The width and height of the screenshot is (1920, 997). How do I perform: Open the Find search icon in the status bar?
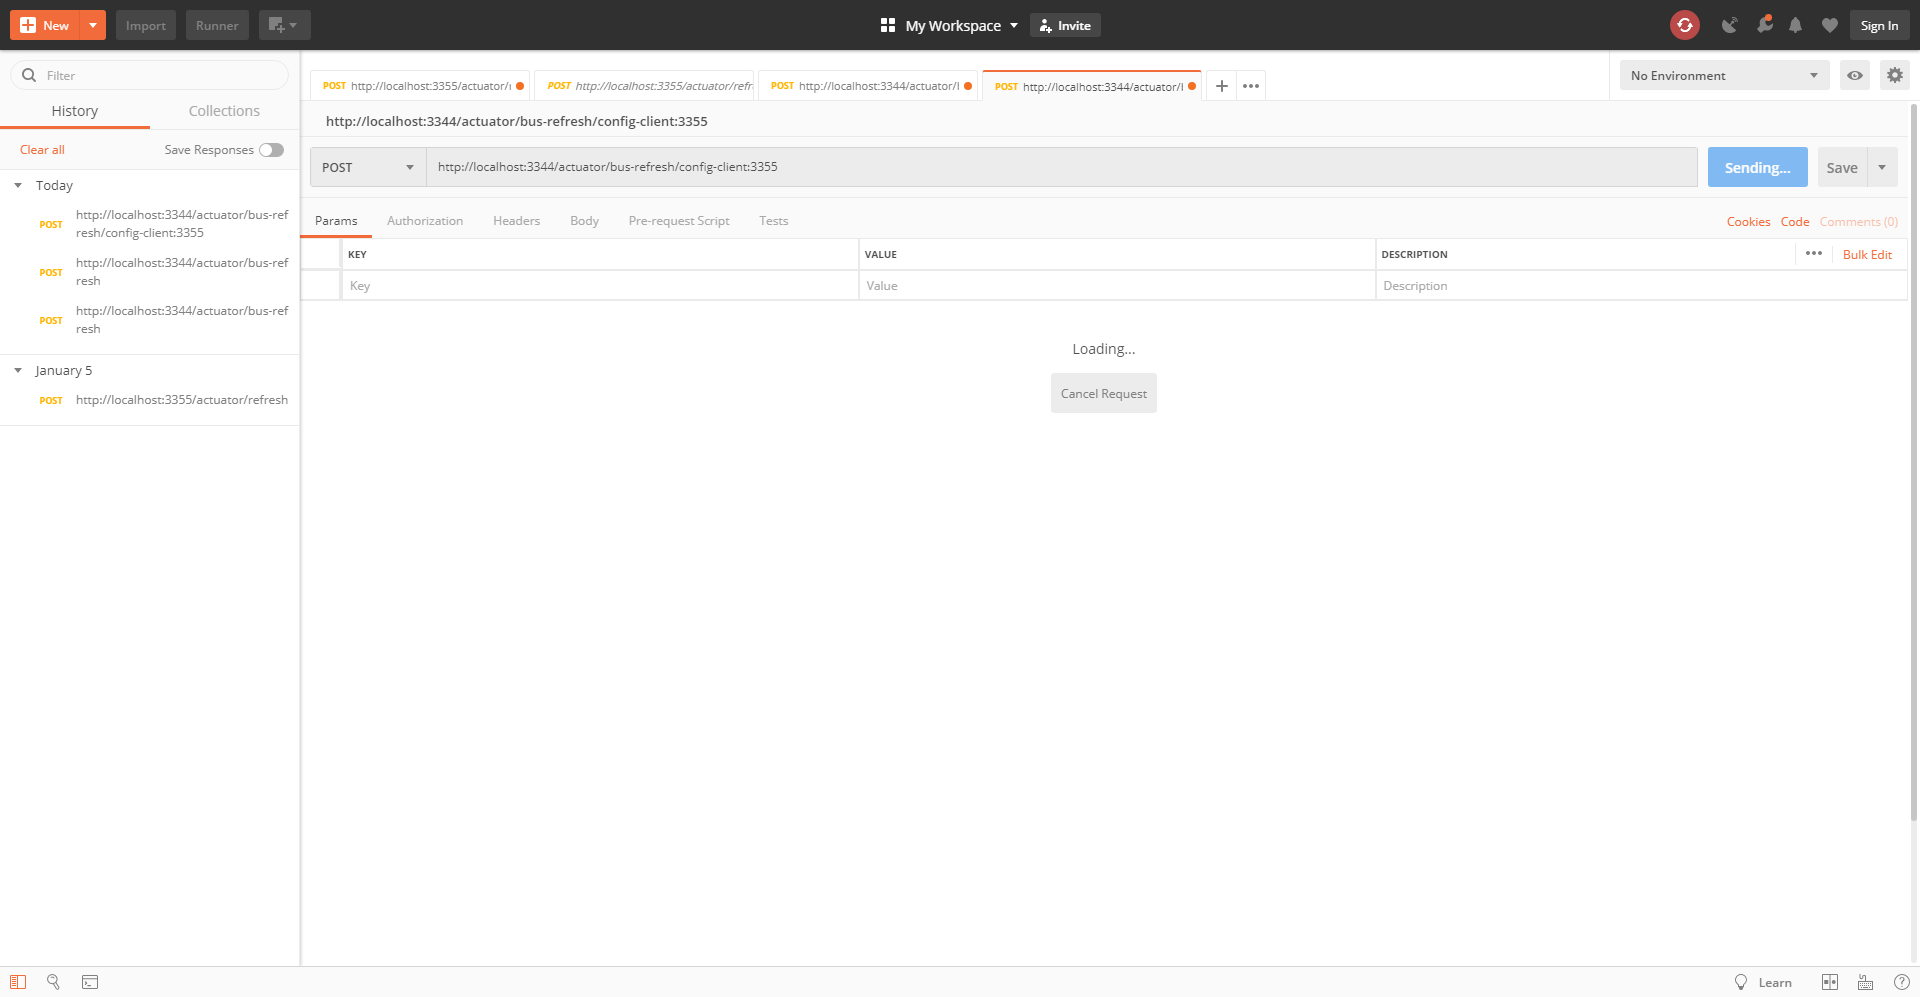(54, 982)
